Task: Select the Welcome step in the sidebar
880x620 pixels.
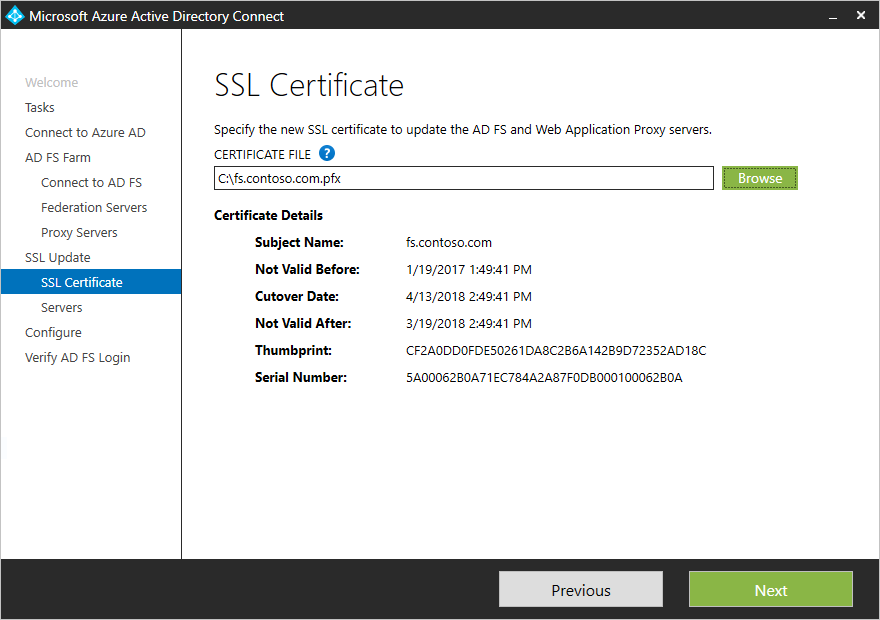Action: (51, 82)
